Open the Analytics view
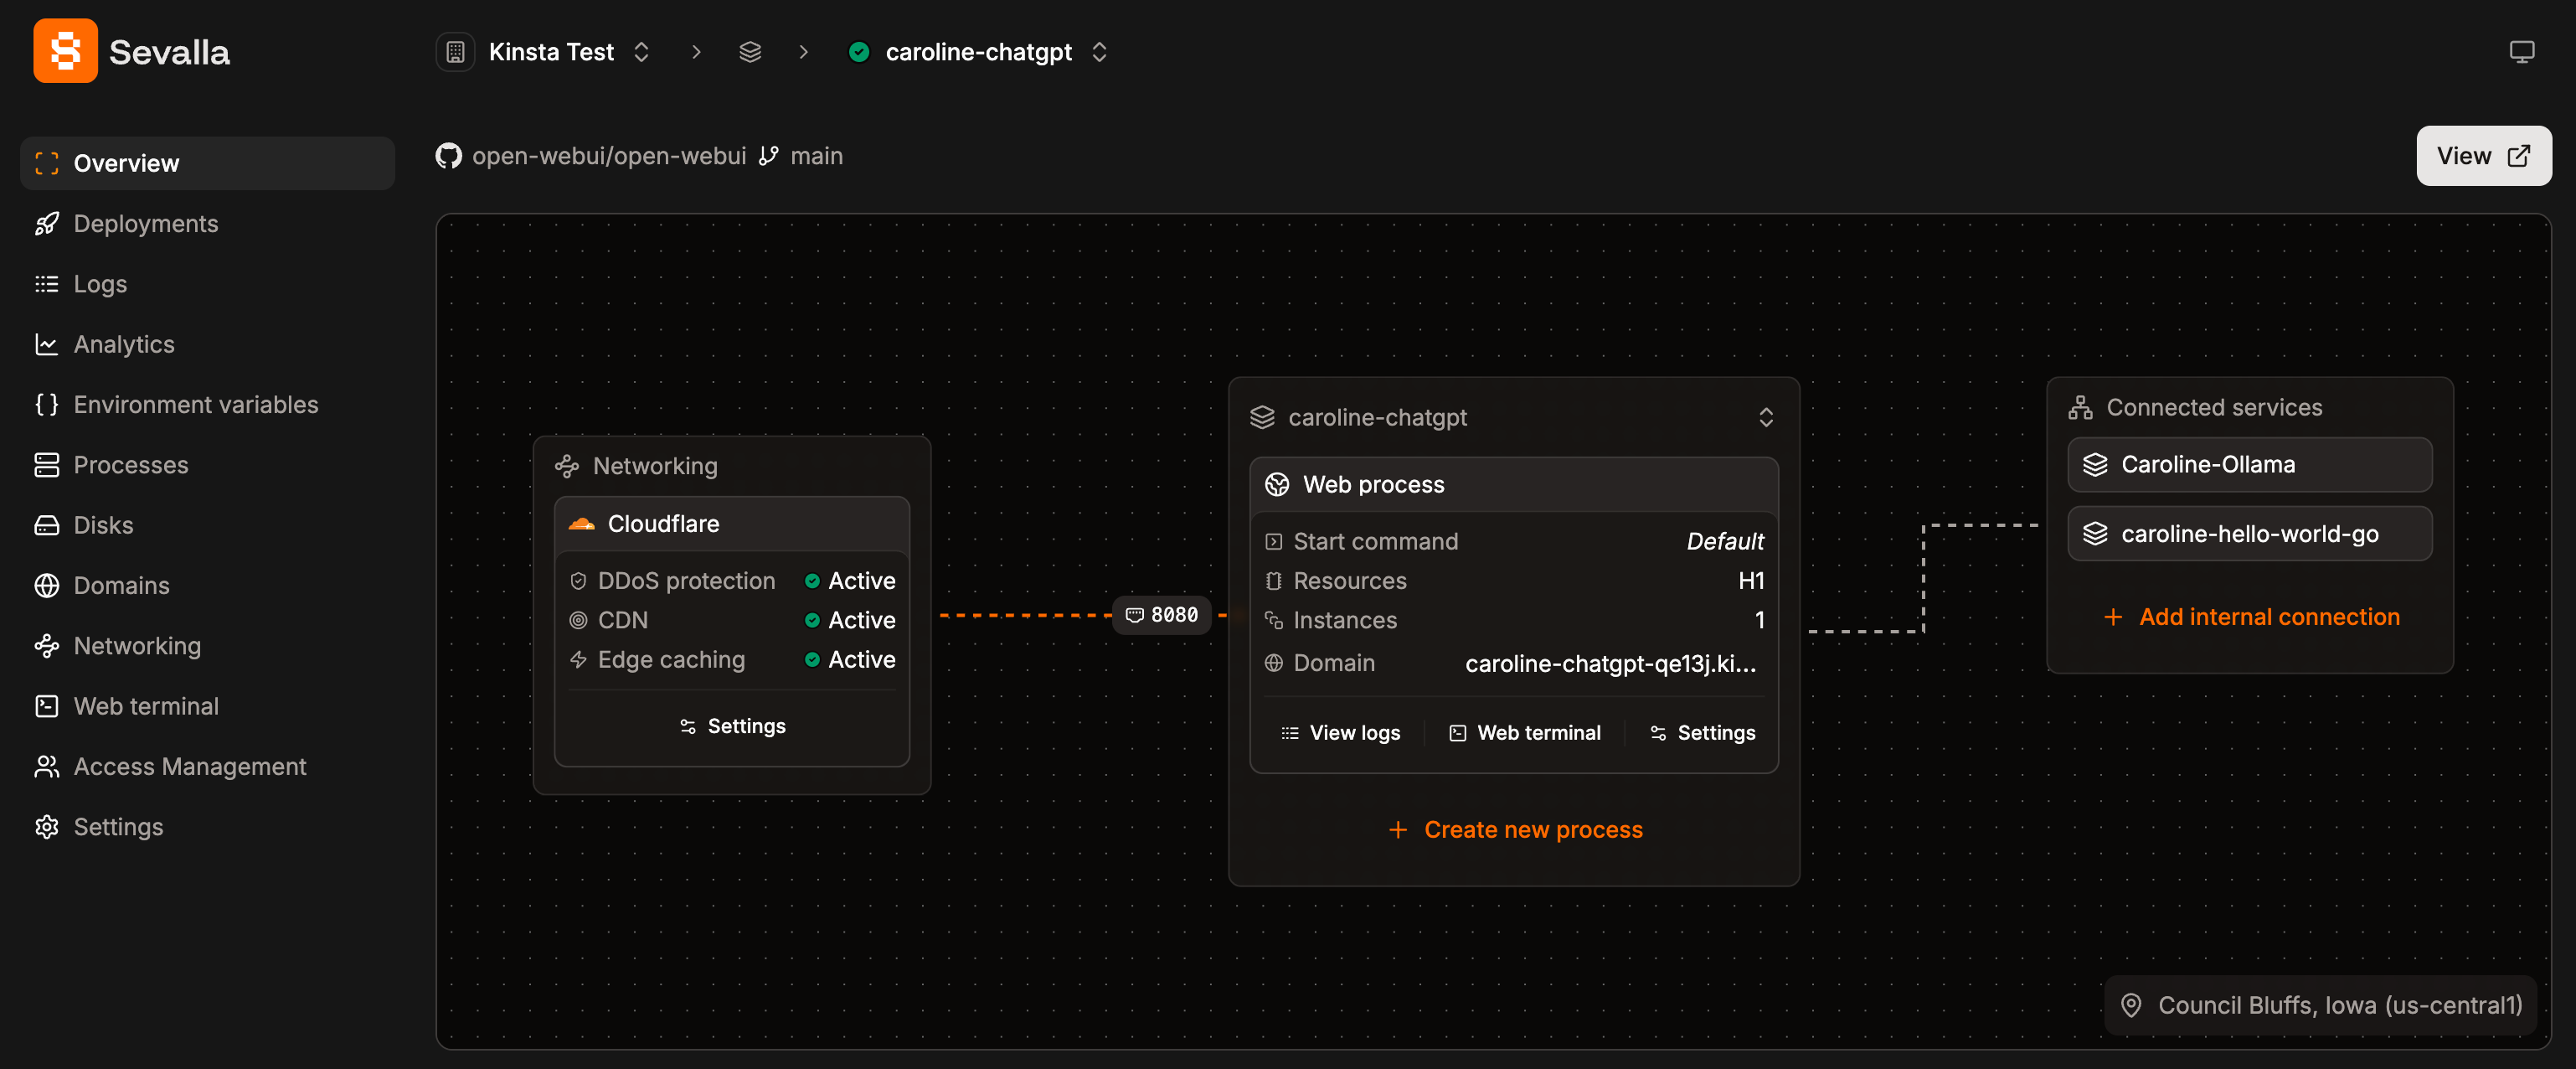 click(x=124, y=344)
